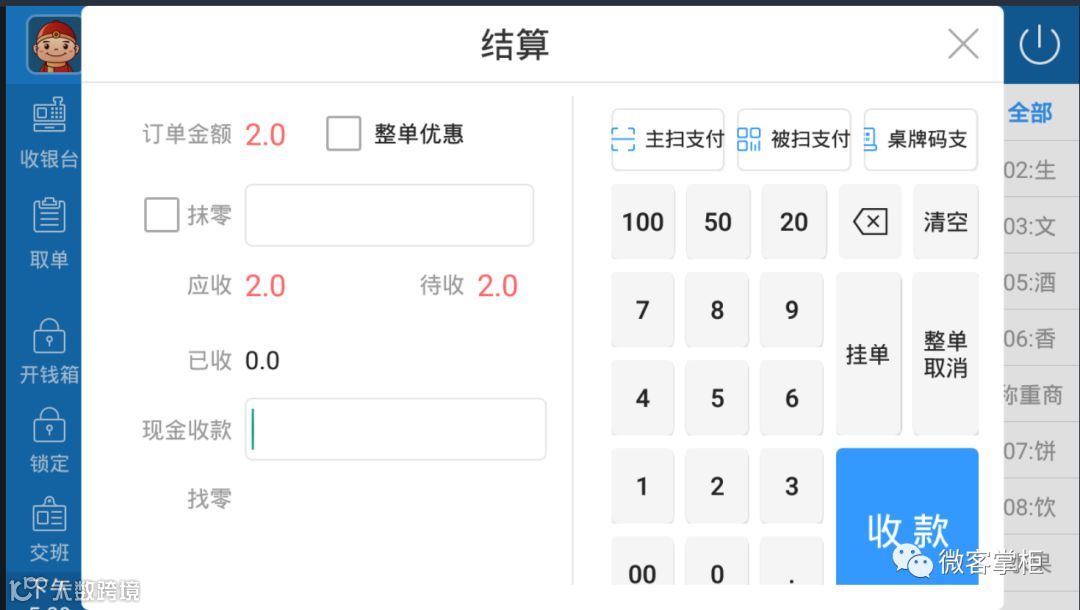This screenshot has height=610, width=1080.
Task: Tap keypad digit 1
Action: point(643,486)
